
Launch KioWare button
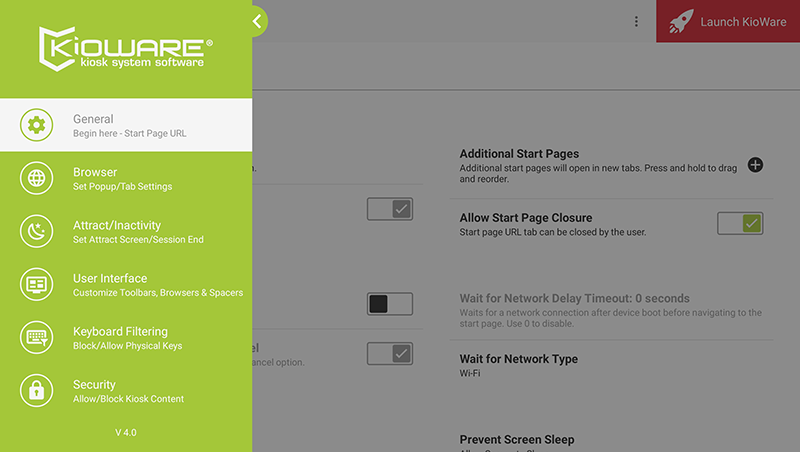[x=728, y=21]
